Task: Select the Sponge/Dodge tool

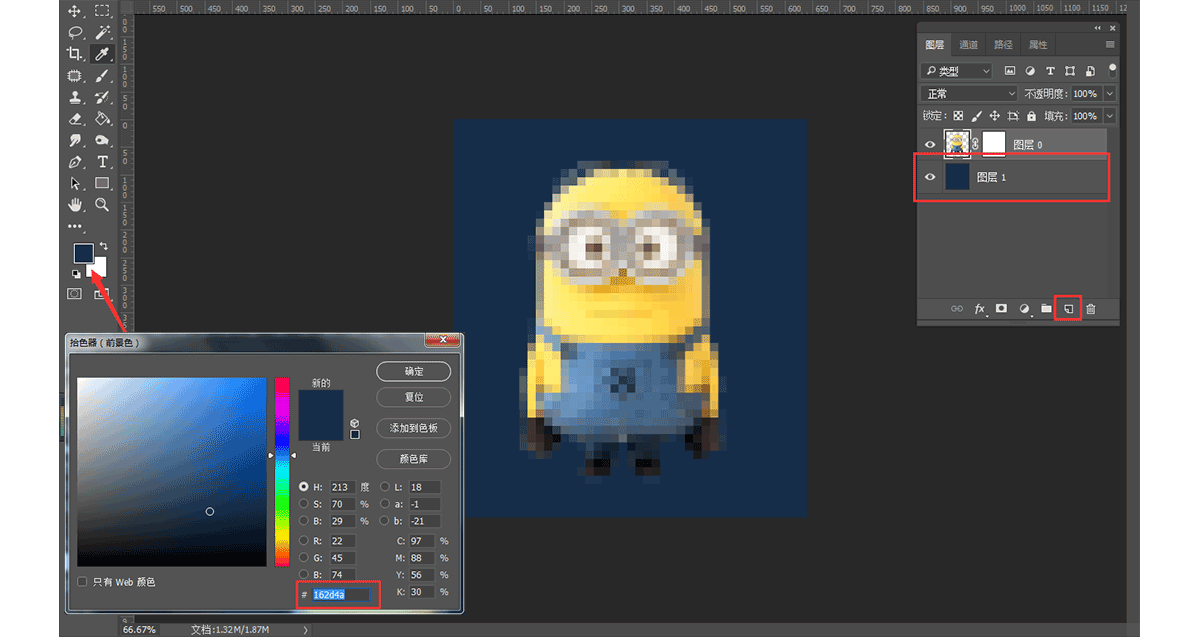Action: click(102, 140)
